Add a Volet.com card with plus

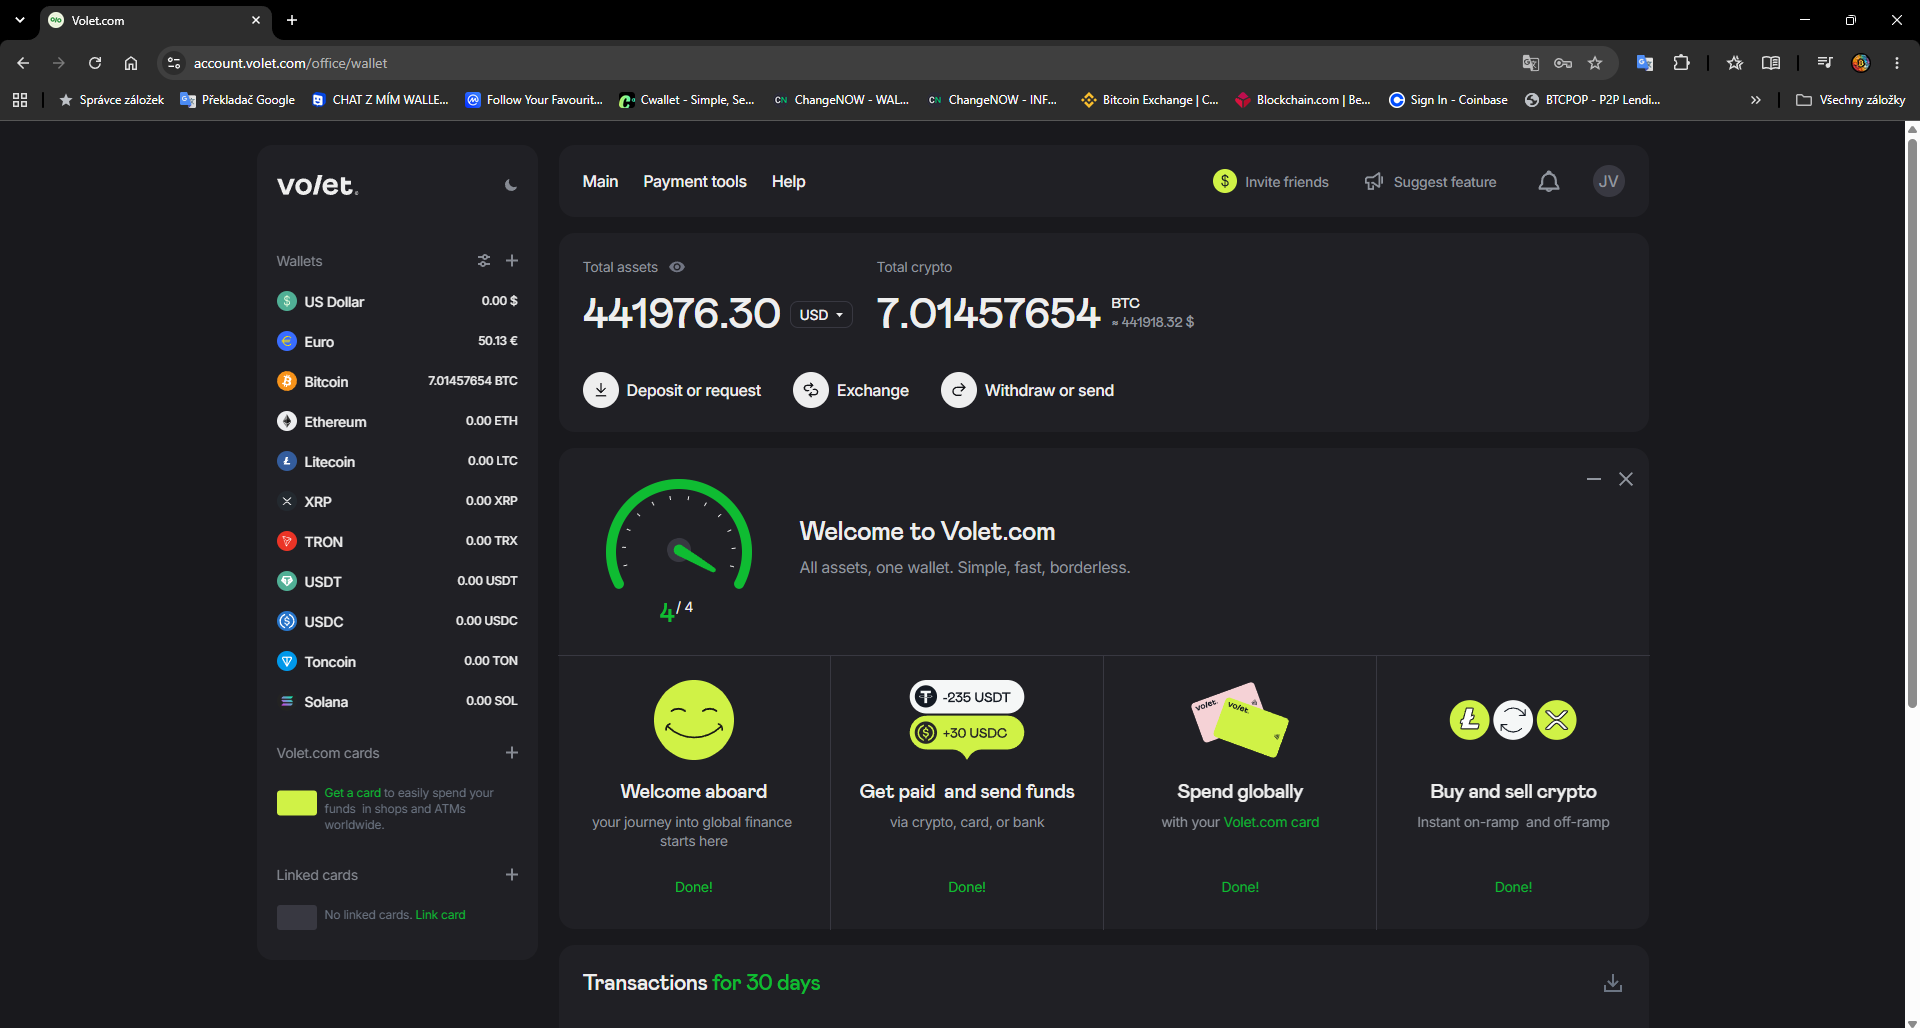click(512, 753)
